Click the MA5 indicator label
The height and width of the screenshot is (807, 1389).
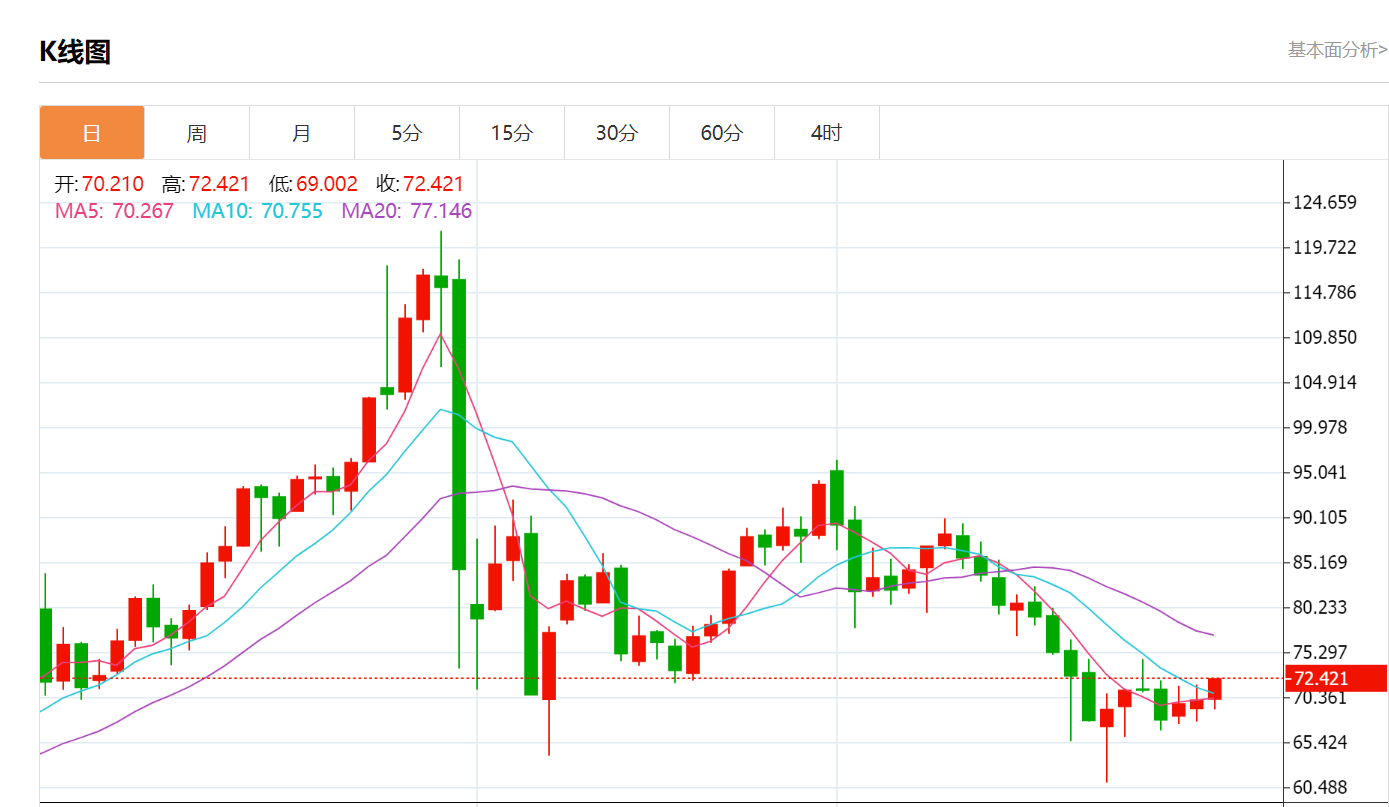[114, 211]
